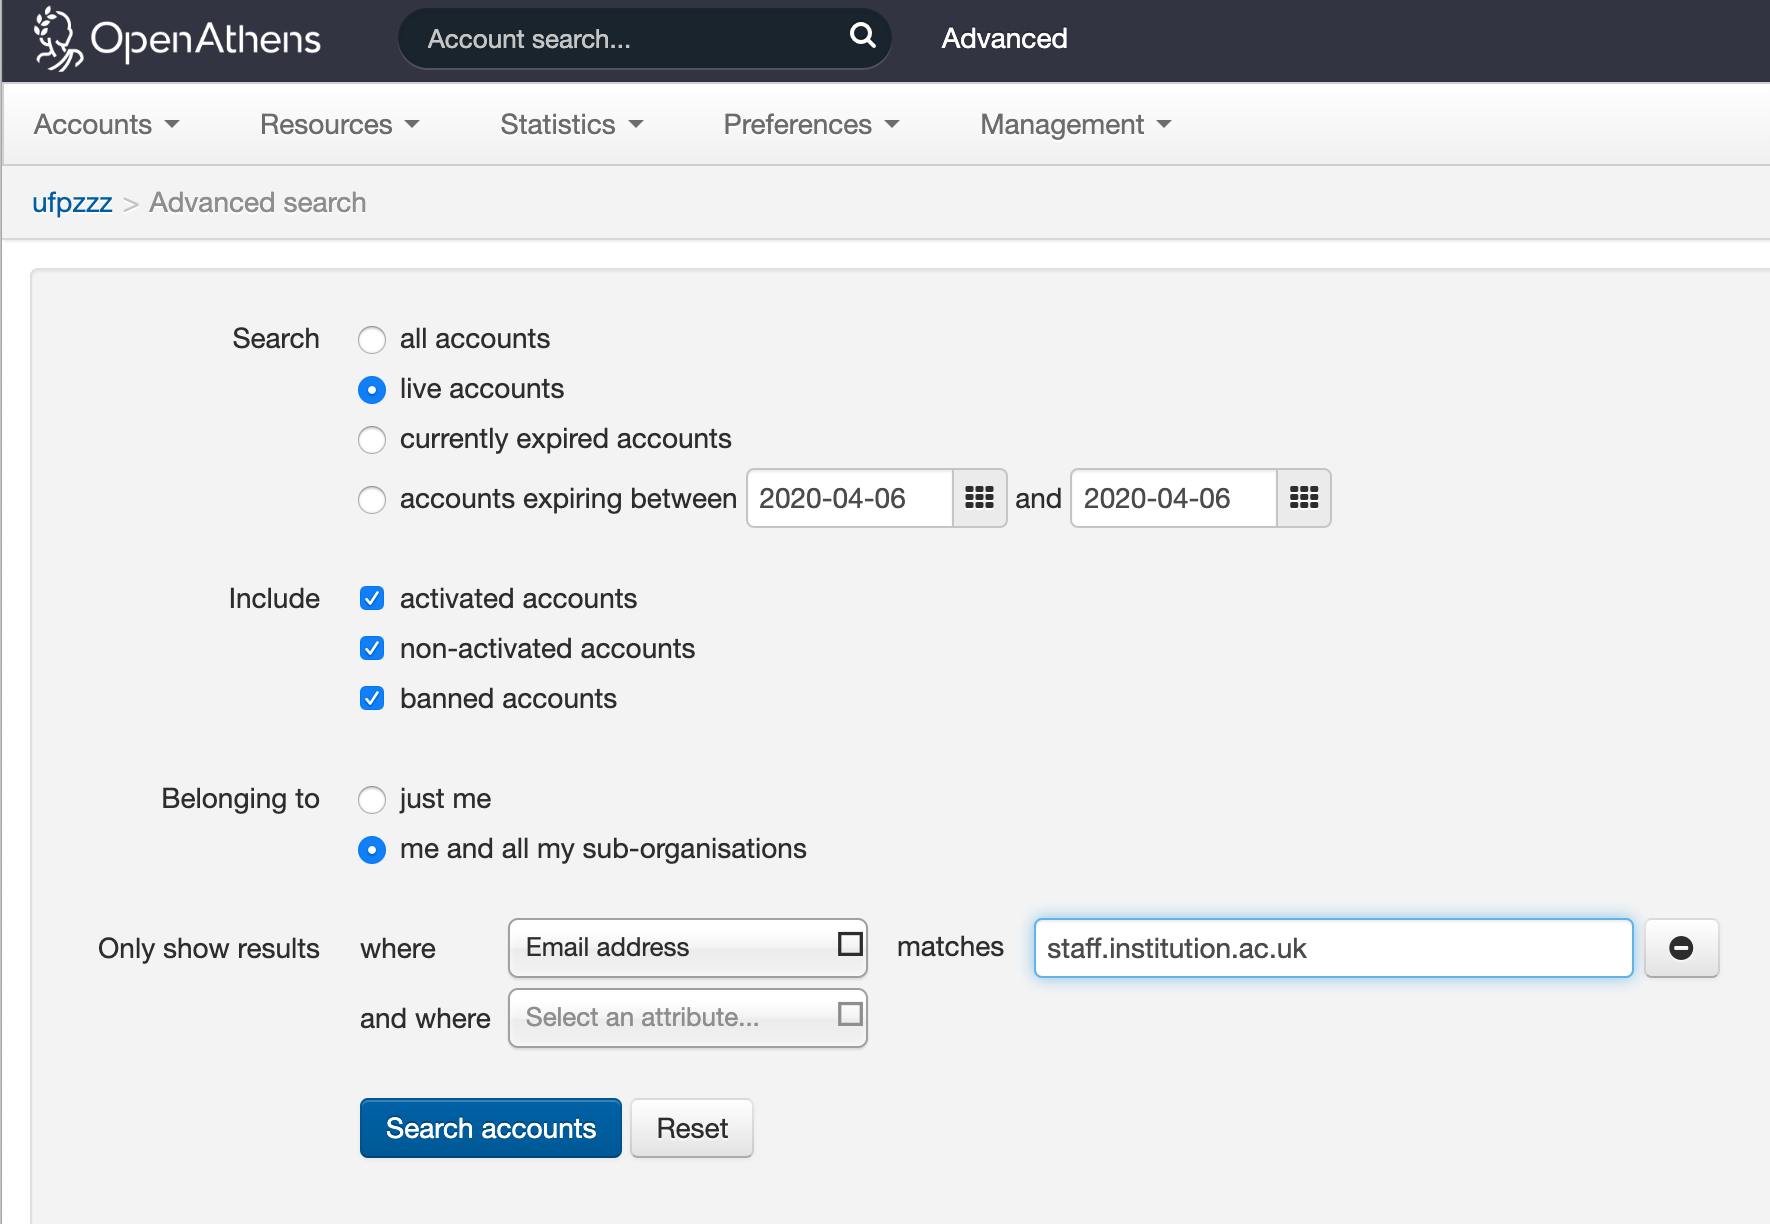Screen dimensions: 1770x1224
Task: Click the Advanced search link
Action: tap(1004, 38)
